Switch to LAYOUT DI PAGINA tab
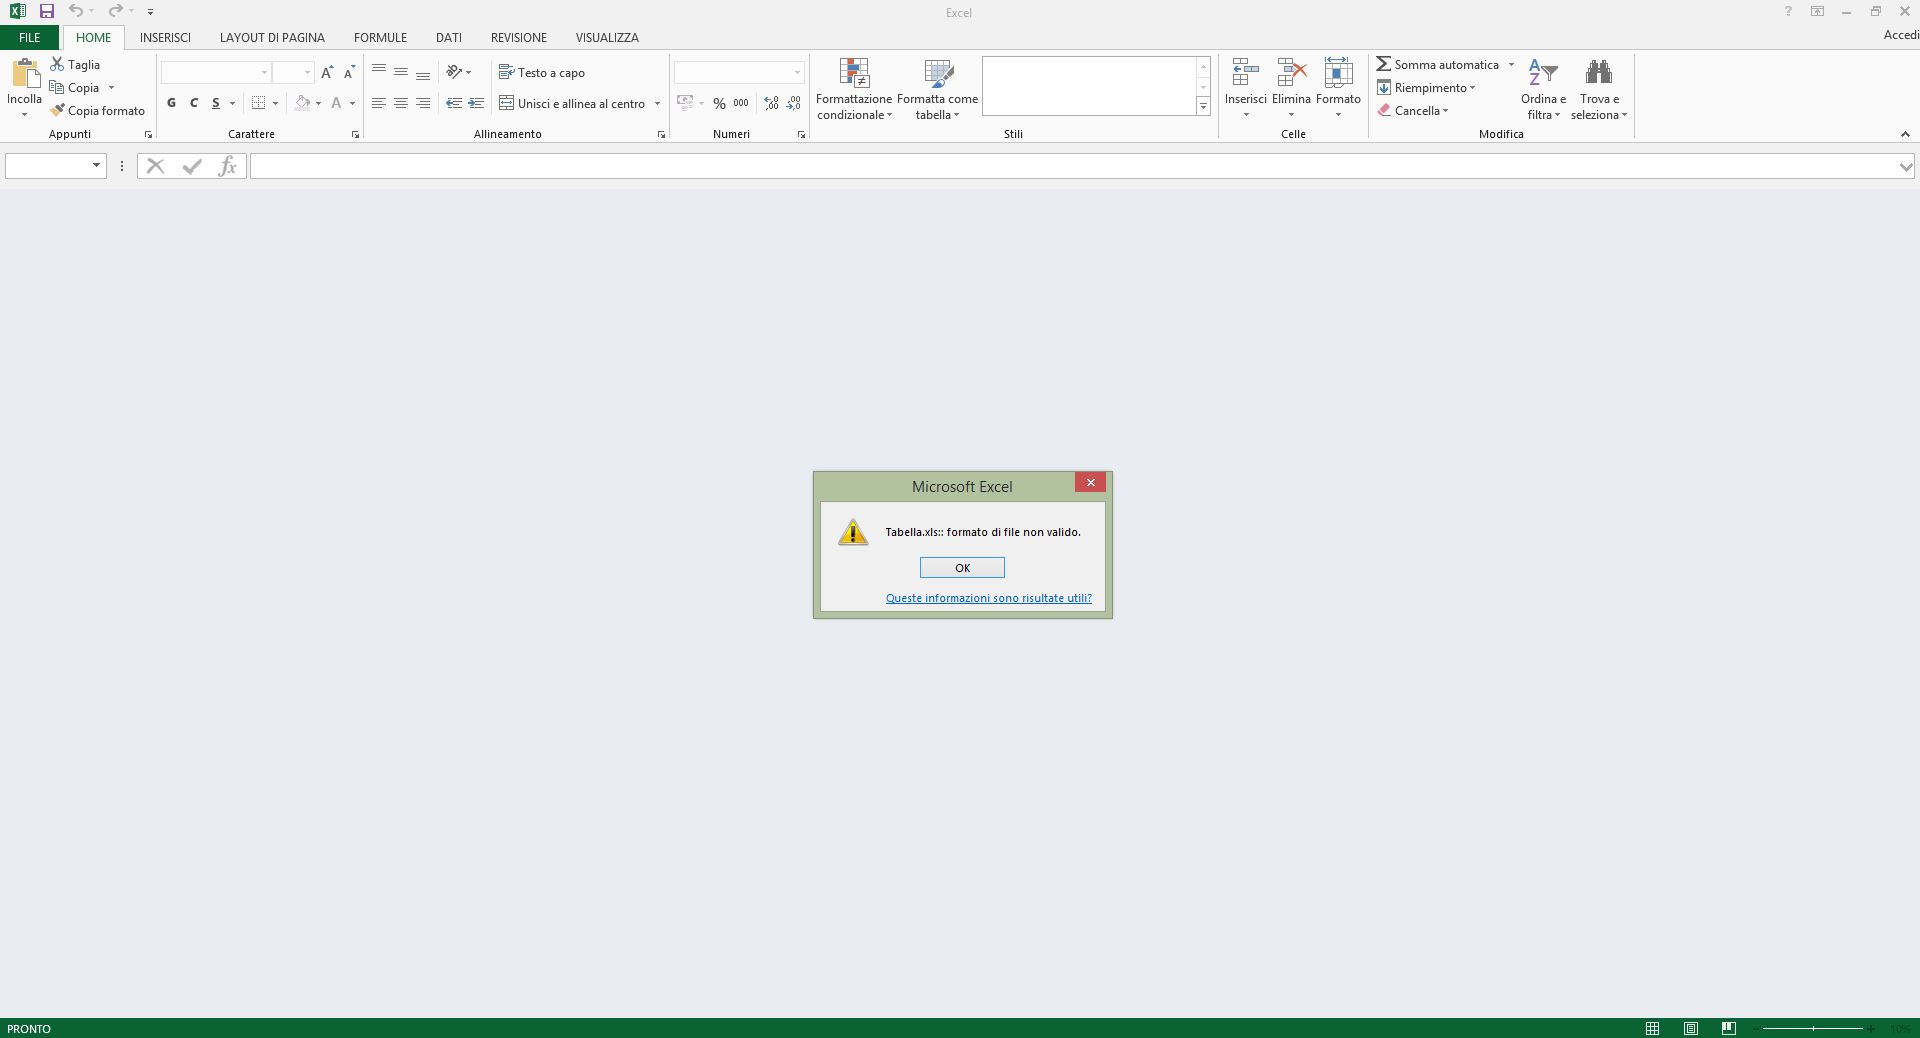The image size is (1920, 1038). point(272,37)
